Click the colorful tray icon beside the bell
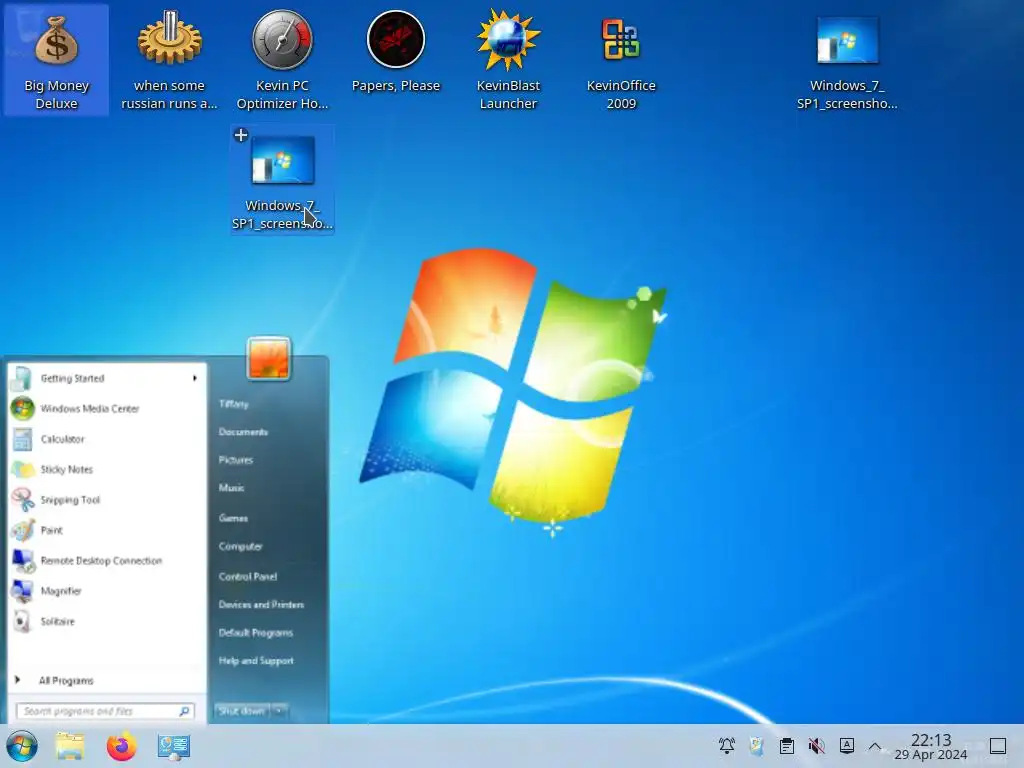1024x768 pixels. click(757, 746)
